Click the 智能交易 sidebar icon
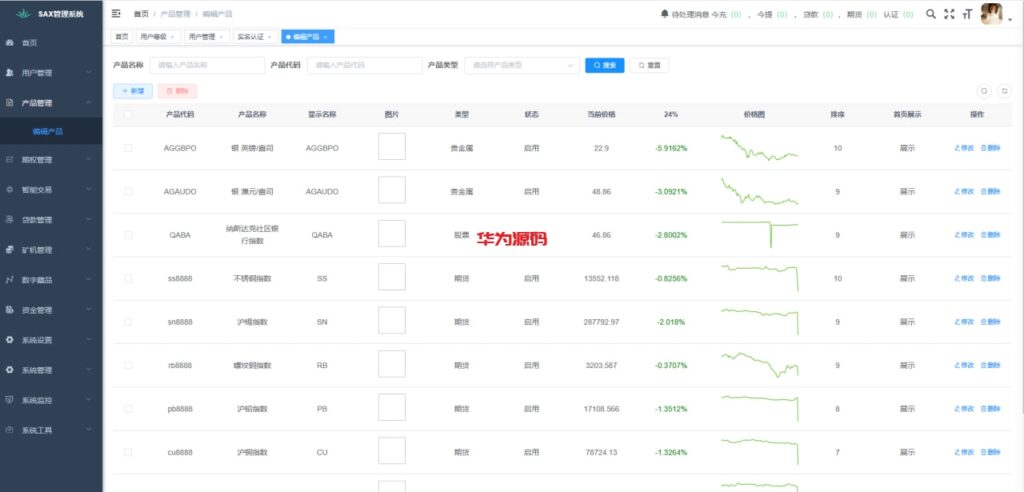Viewport: 1024px width, 492px height. [9, 190]
